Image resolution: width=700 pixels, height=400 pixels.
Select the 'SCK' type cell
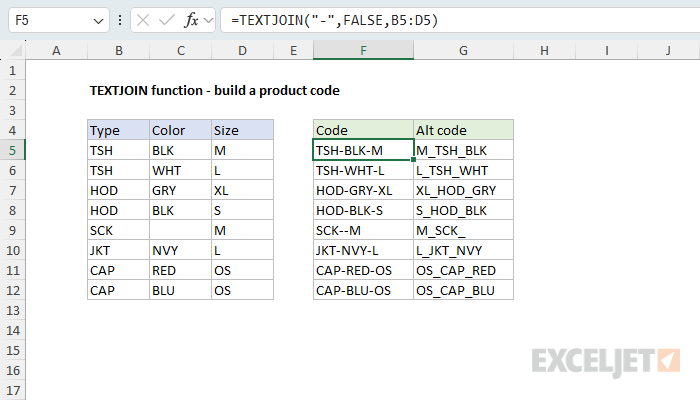point(118,230)
